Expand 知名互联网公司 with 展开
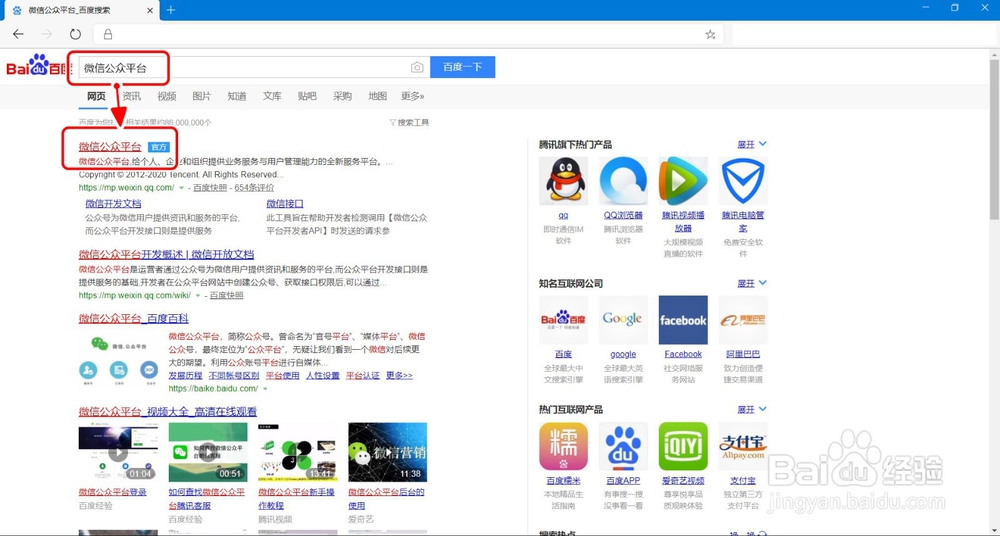Viewport: 1000px width, 536px height. click(752, 283)
